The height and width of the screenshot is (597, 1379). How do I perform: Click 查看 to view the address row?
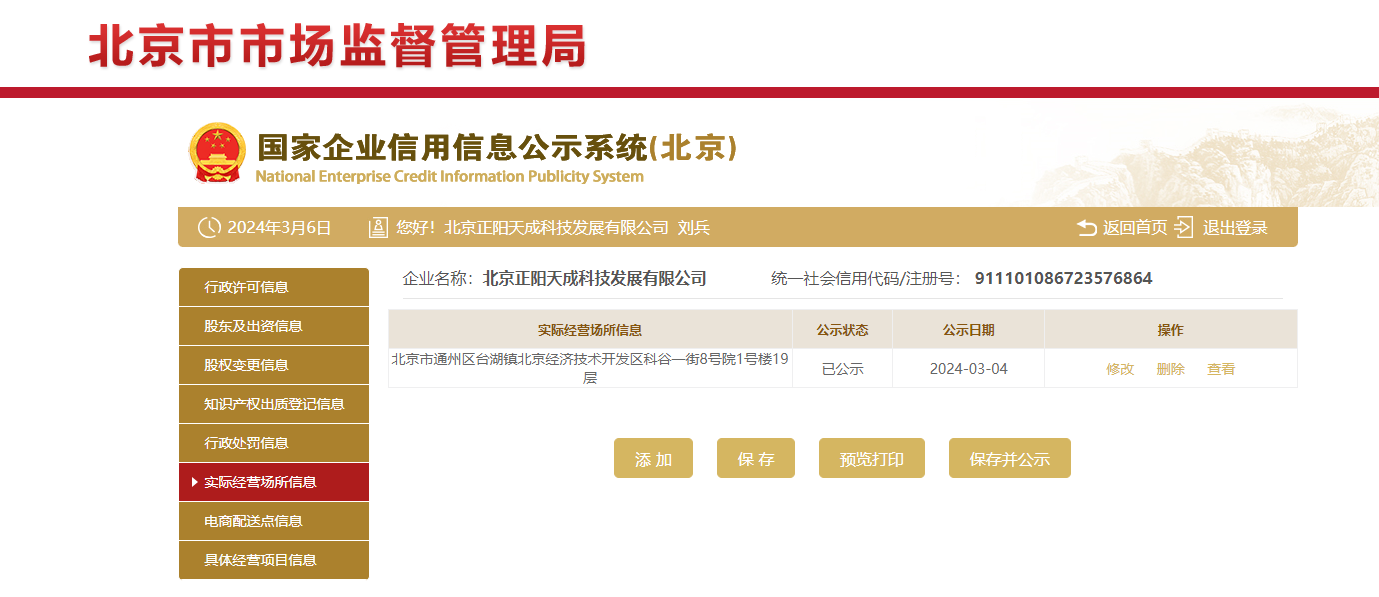coord(1221,369)
